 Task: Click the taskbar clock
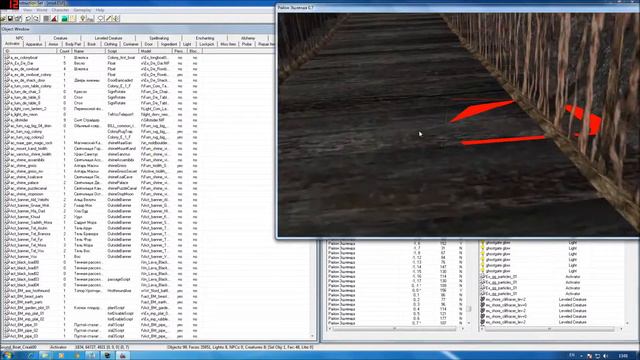(x=623, y=356)
